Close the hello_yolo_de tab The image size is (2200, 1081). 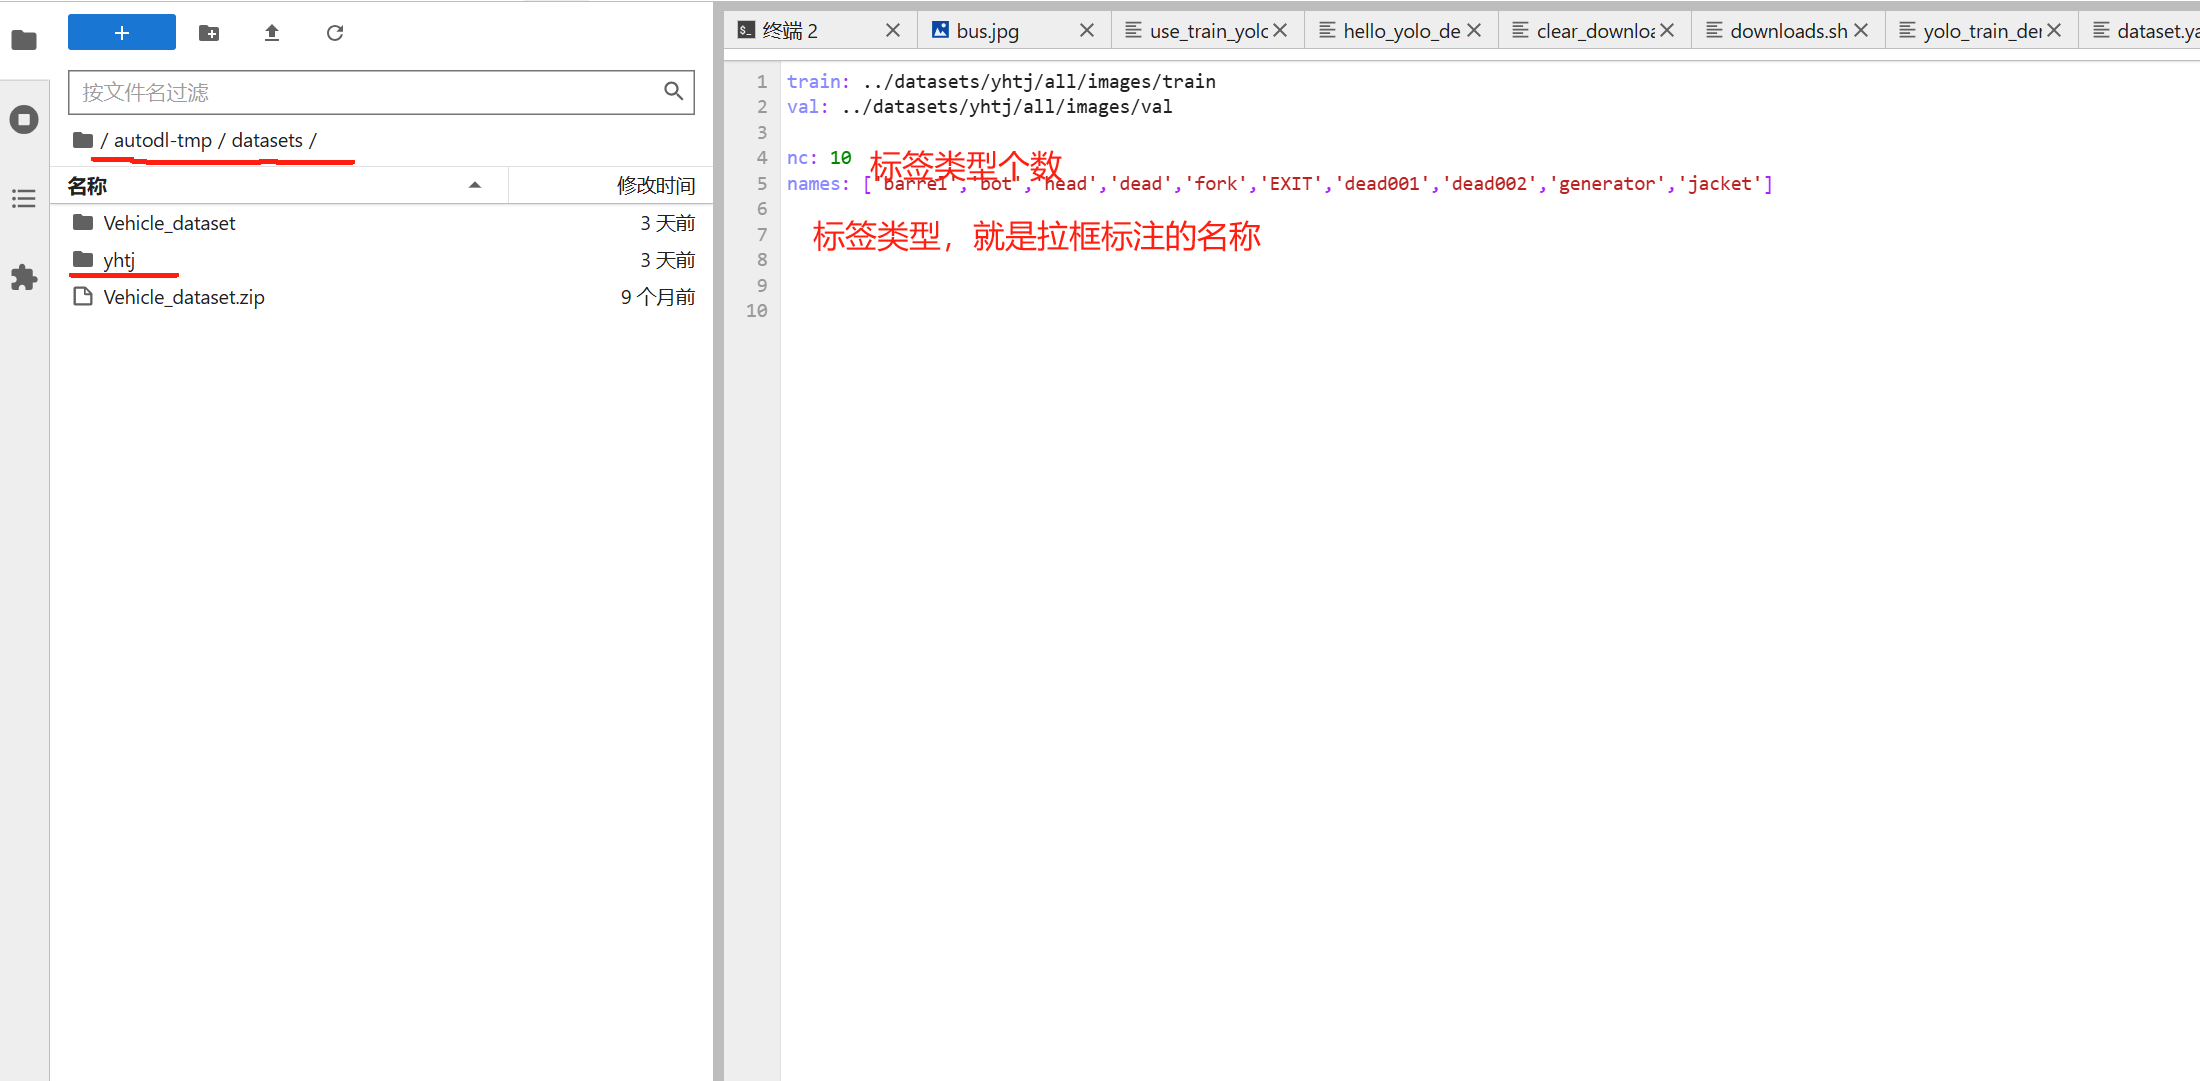1474,31
